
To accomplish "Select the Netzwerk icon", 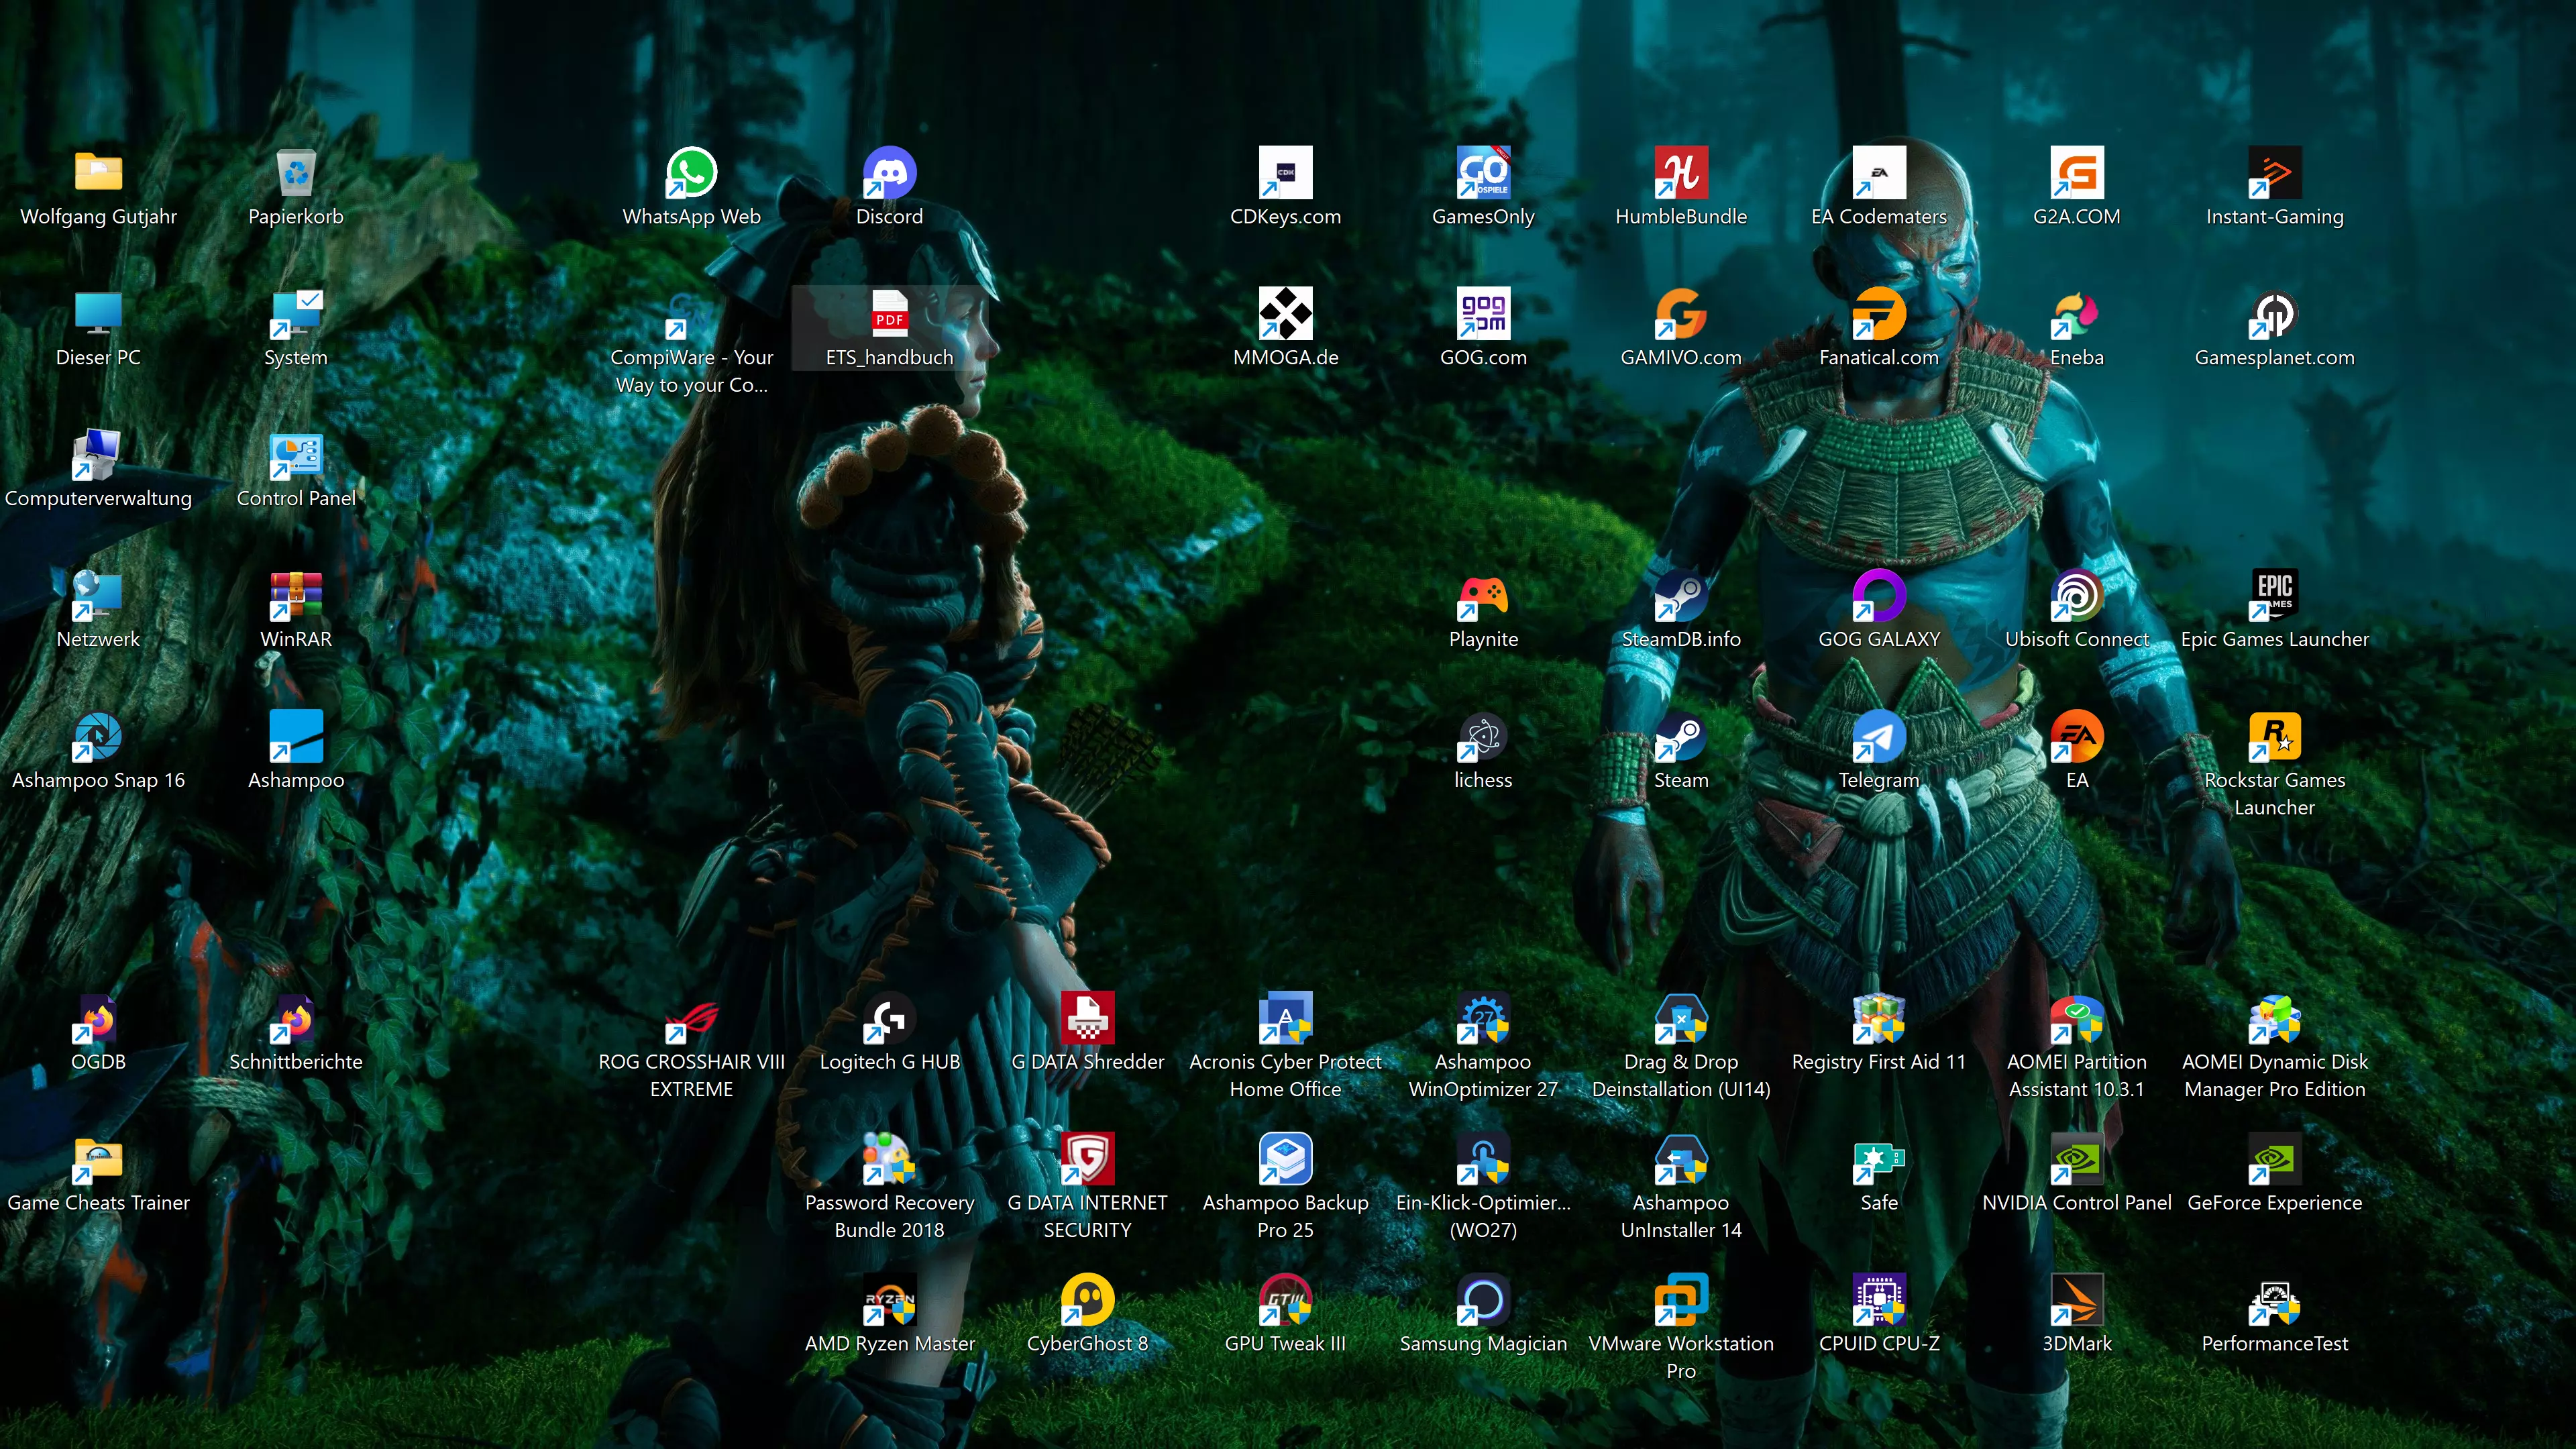I will click(x=98, y=596).
